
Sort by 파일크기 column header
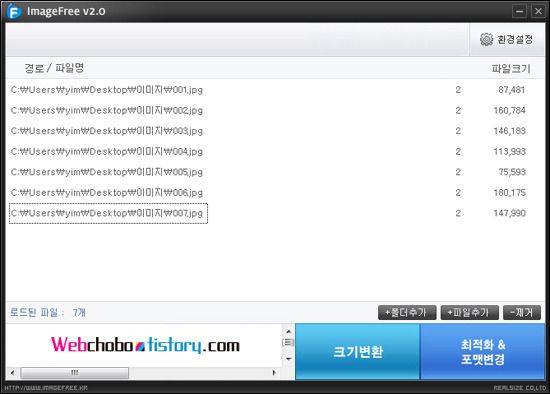coord(511,68)
